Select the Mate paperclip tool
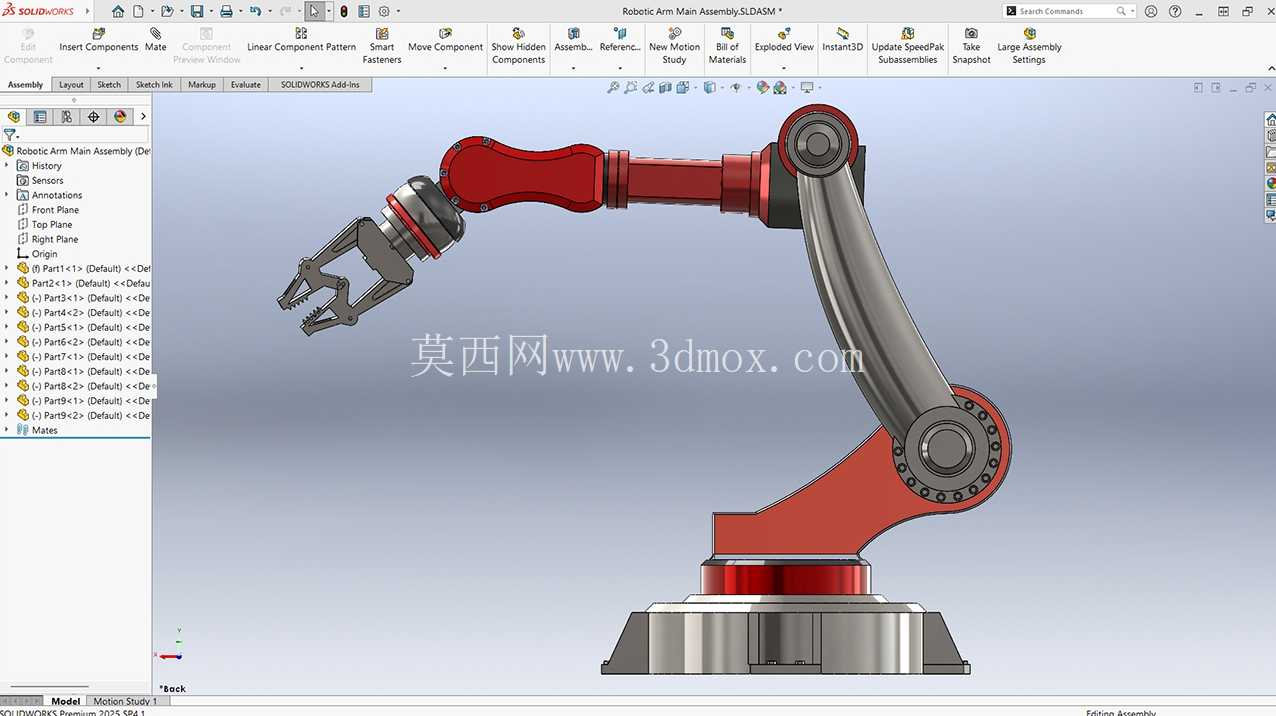 [155, 40]
